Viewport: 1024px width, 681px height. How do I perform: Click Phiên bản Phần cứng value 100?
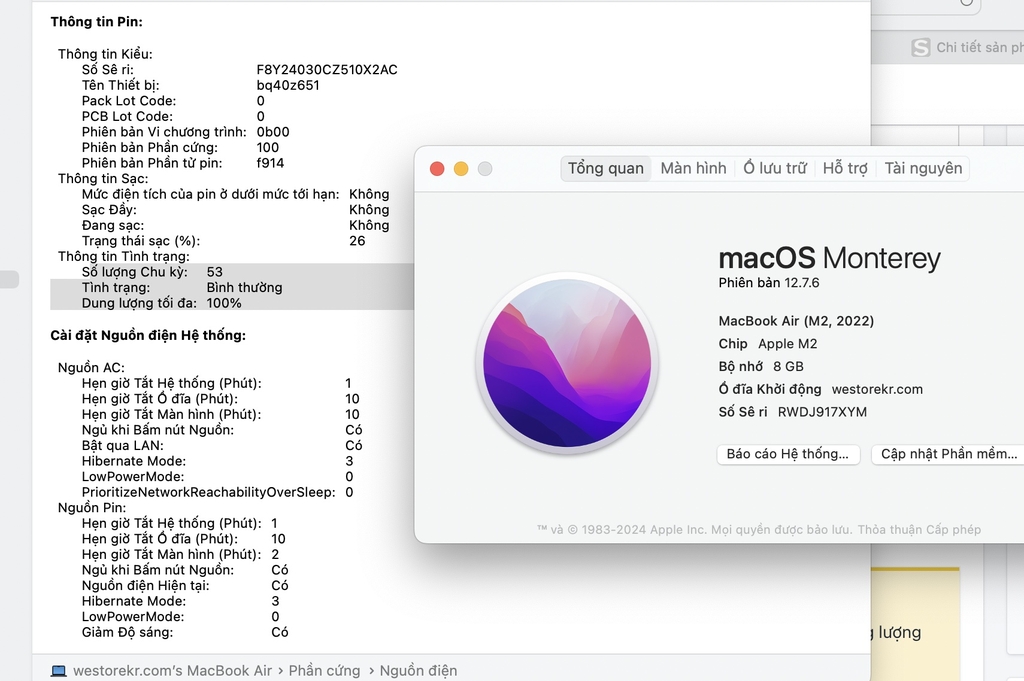268,148
